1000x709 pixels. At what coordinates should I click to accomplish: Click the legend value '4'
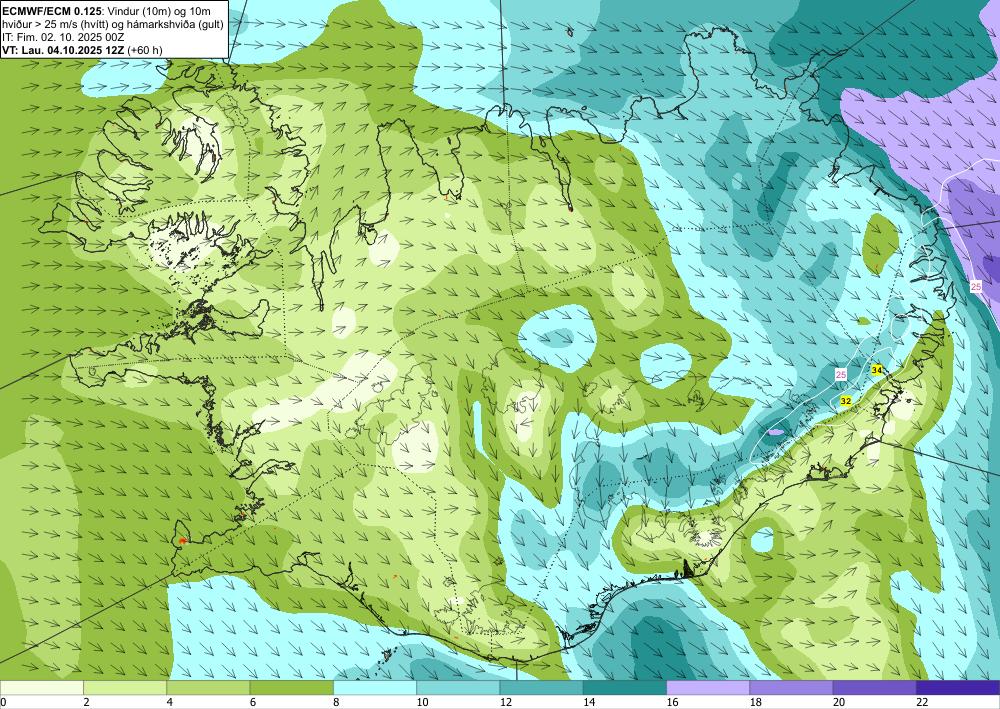click(170, 702)
